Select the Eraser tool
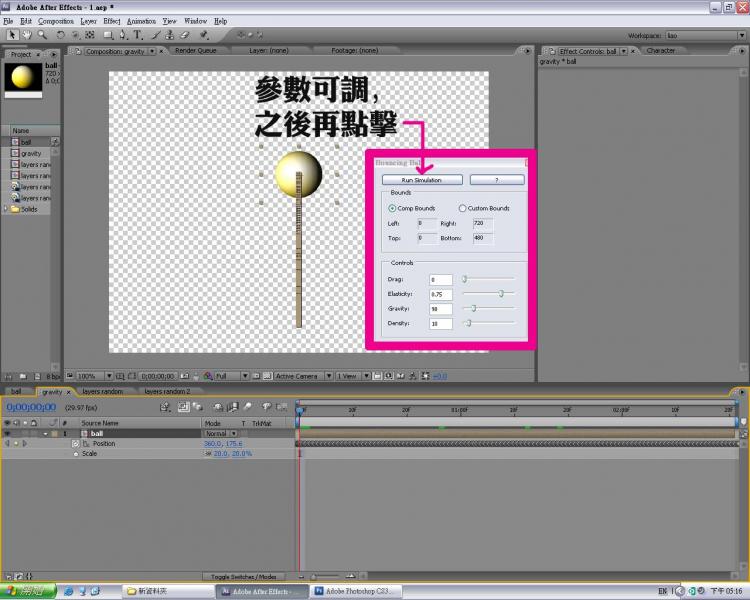750x600 pixels. (185, 35)
